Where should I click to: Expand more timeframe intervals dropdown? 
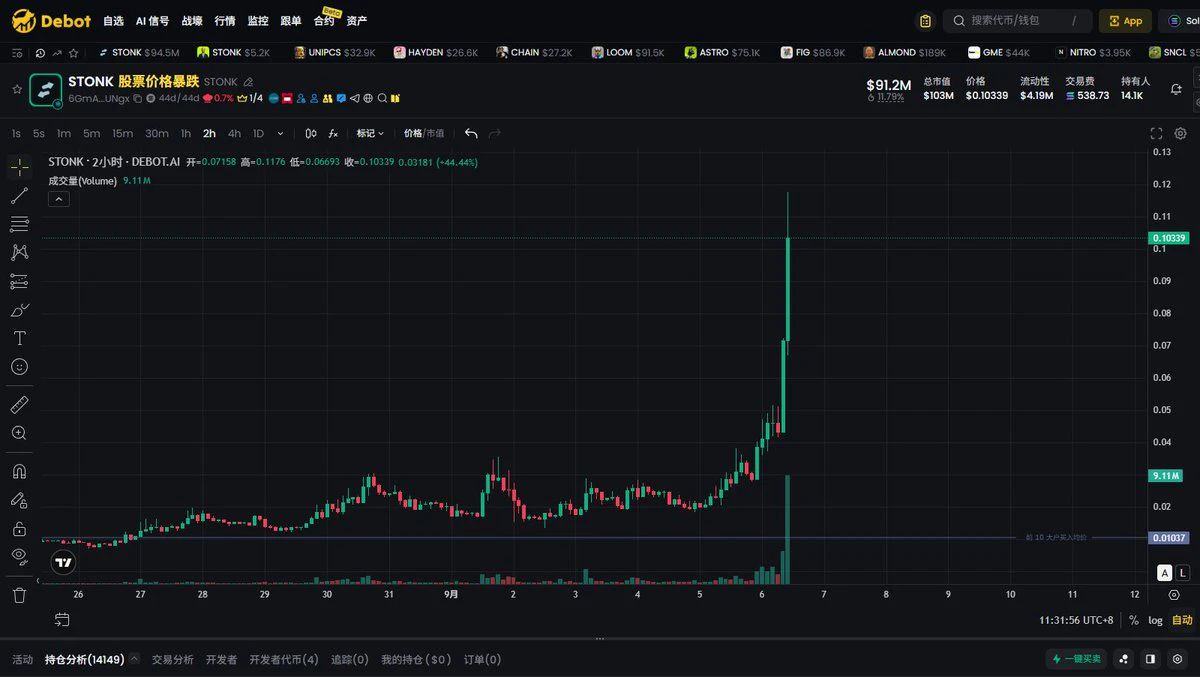click(x=280, y=133)
